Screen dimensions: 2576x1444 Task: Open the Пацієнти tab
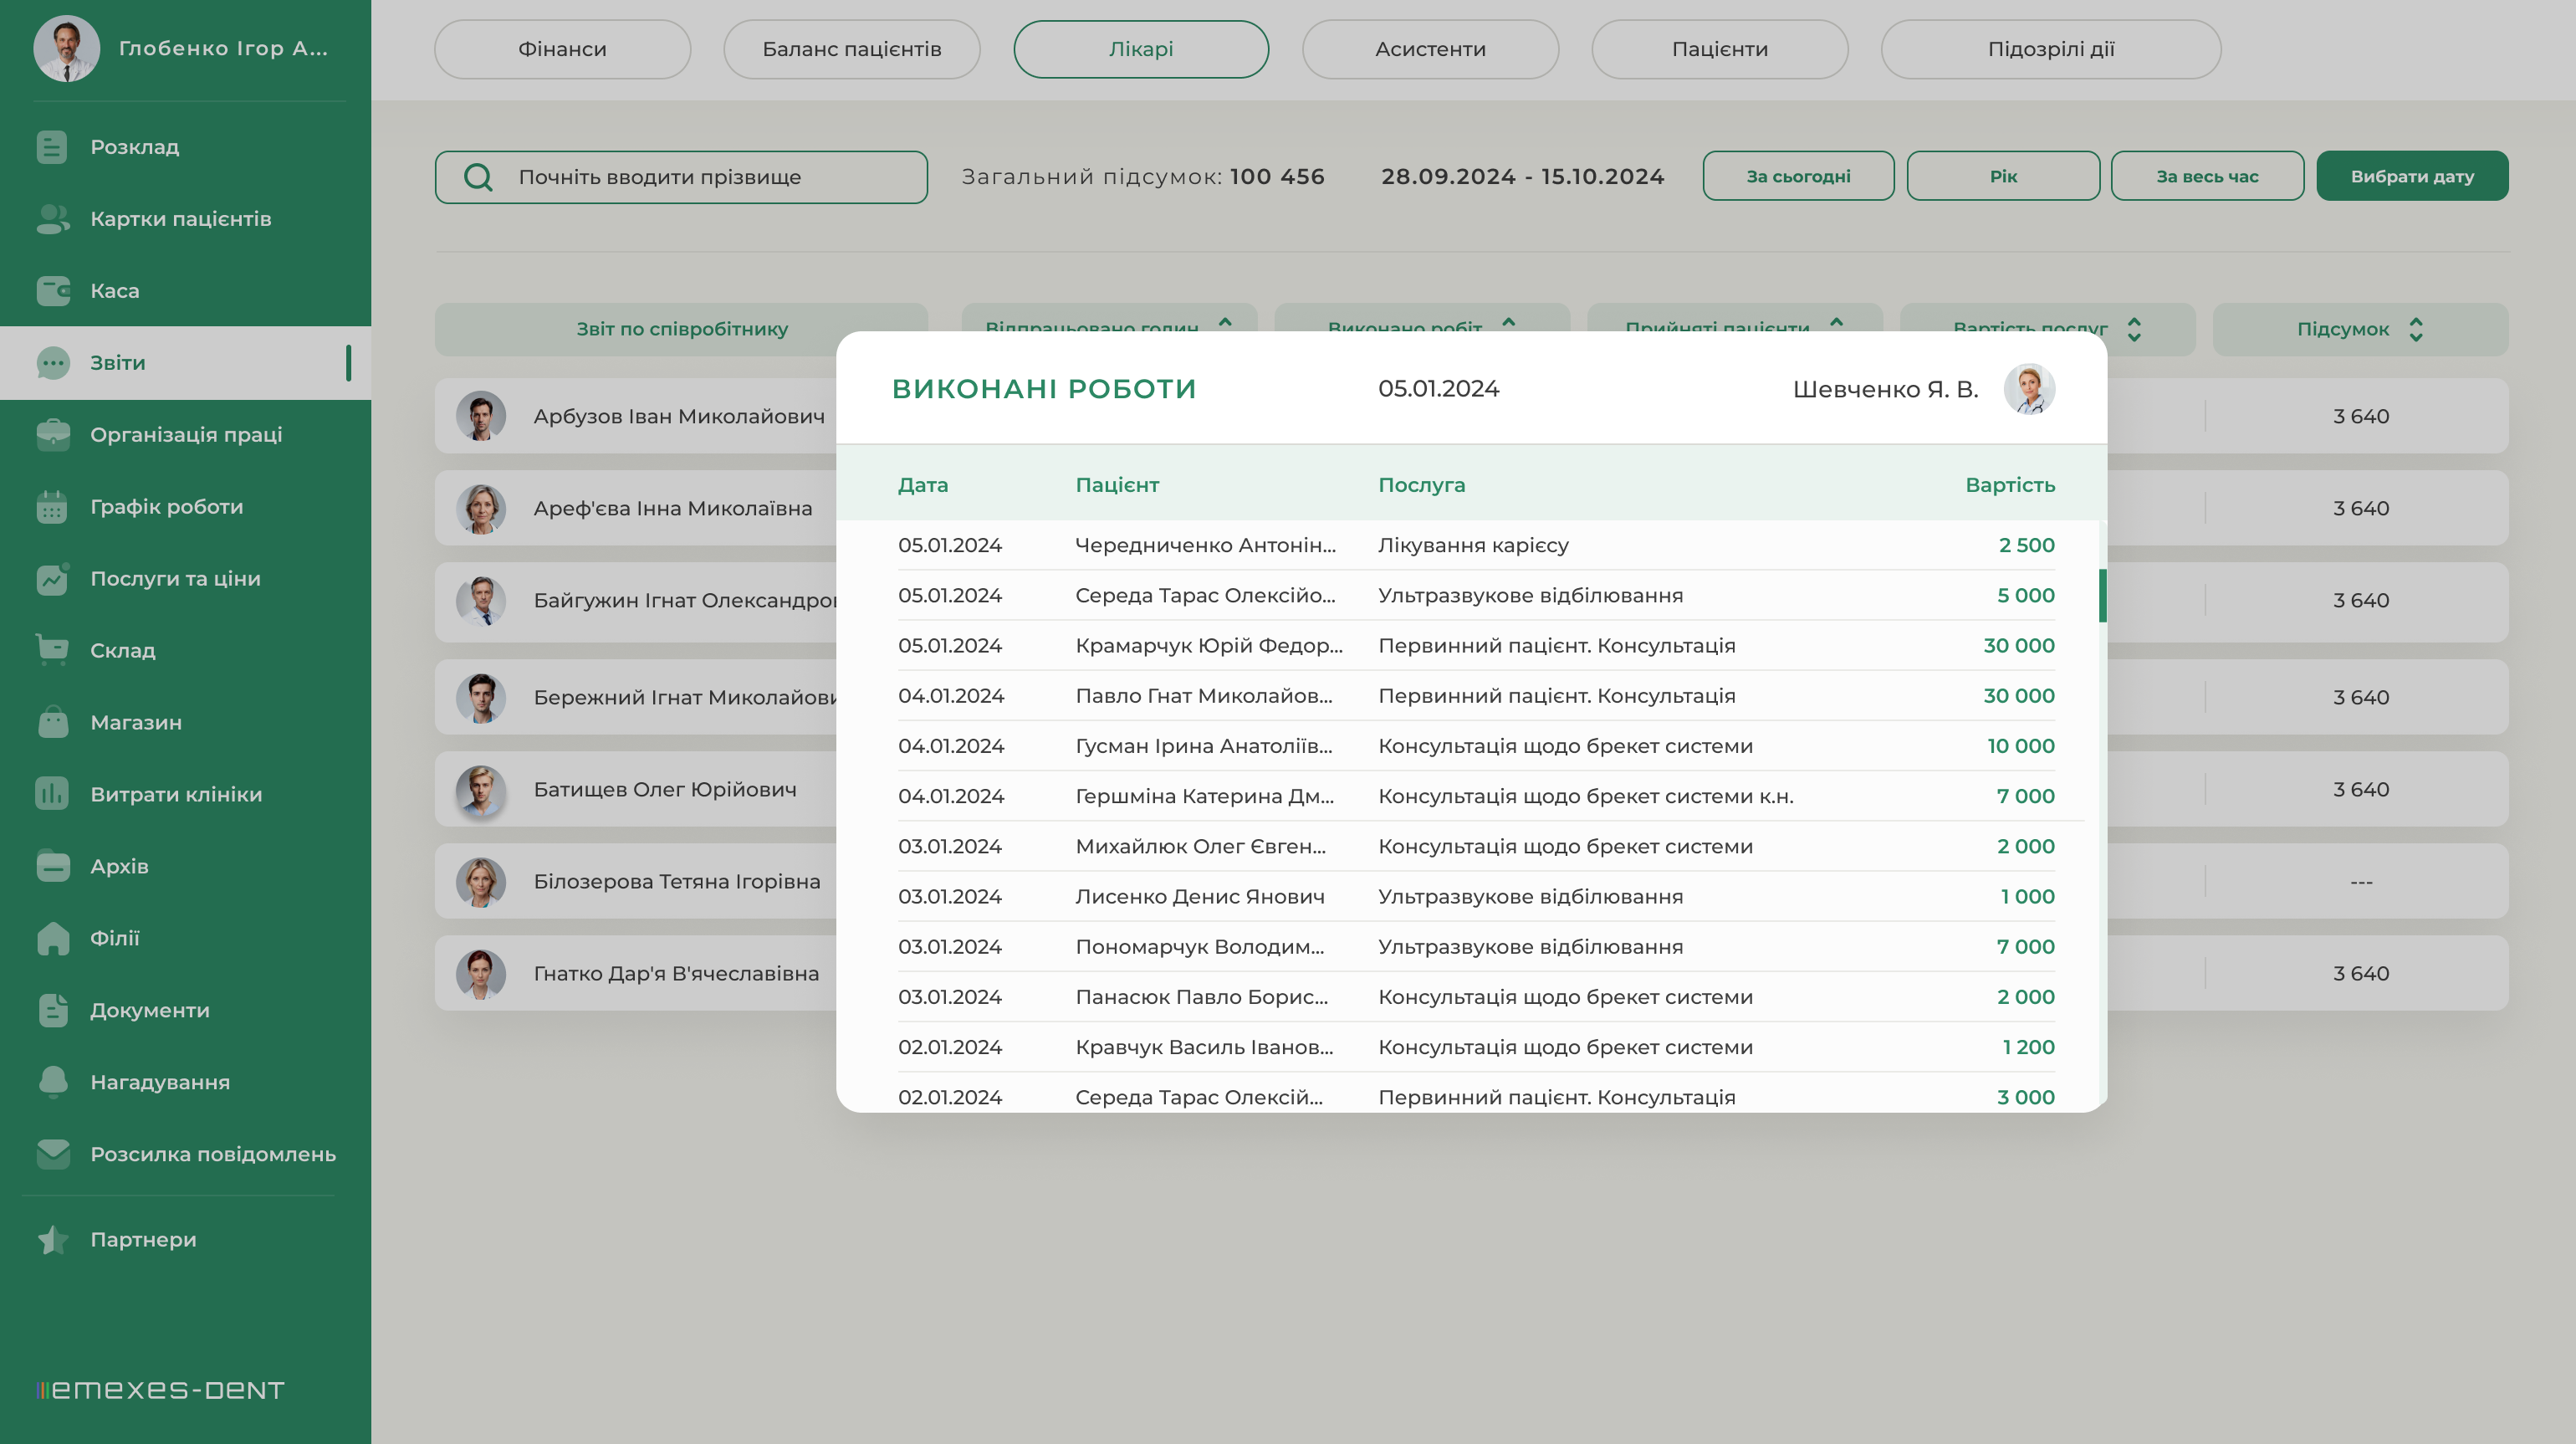click(x=1720, y=49)
